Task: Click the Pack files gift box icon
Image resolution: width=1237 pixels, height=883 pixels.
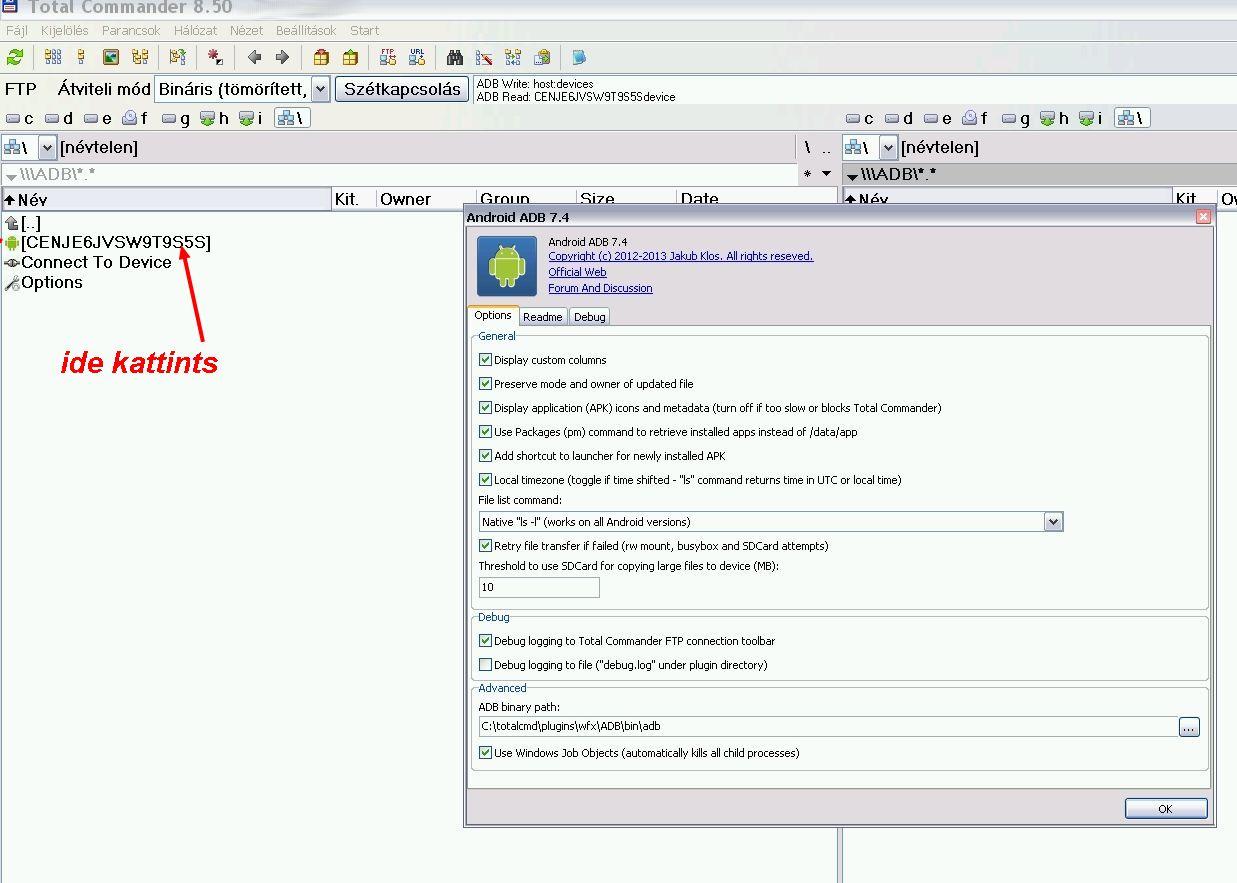Action: pos(321,57)
